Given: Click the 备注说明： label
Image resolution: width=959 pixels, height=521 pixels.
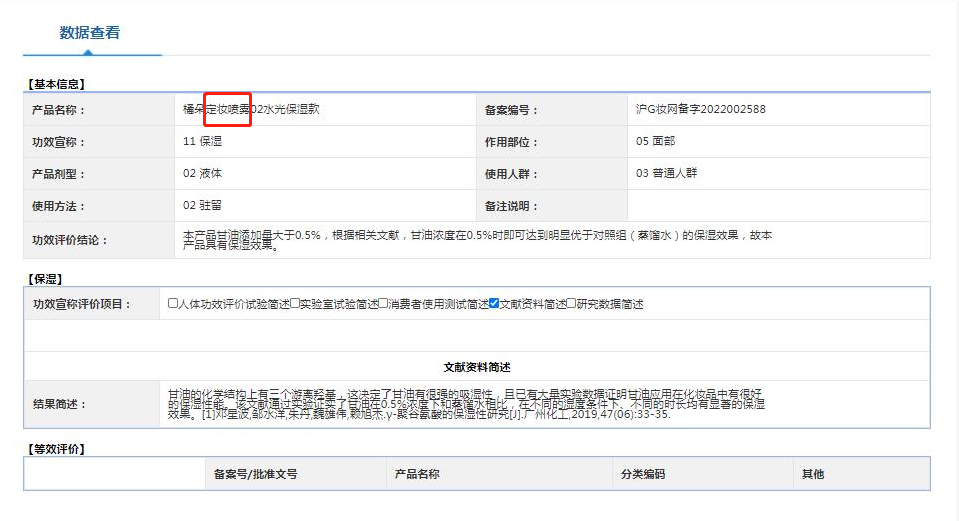Looking at the screenshot, I should 511,206.
